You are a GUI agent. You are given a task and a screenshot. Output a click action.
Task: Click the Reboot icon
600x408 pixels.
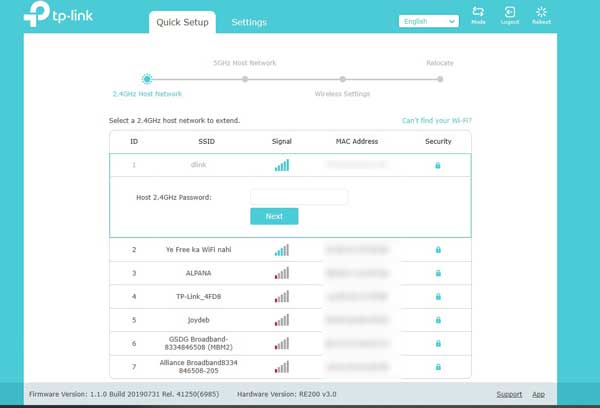click(x=541, y=15)
